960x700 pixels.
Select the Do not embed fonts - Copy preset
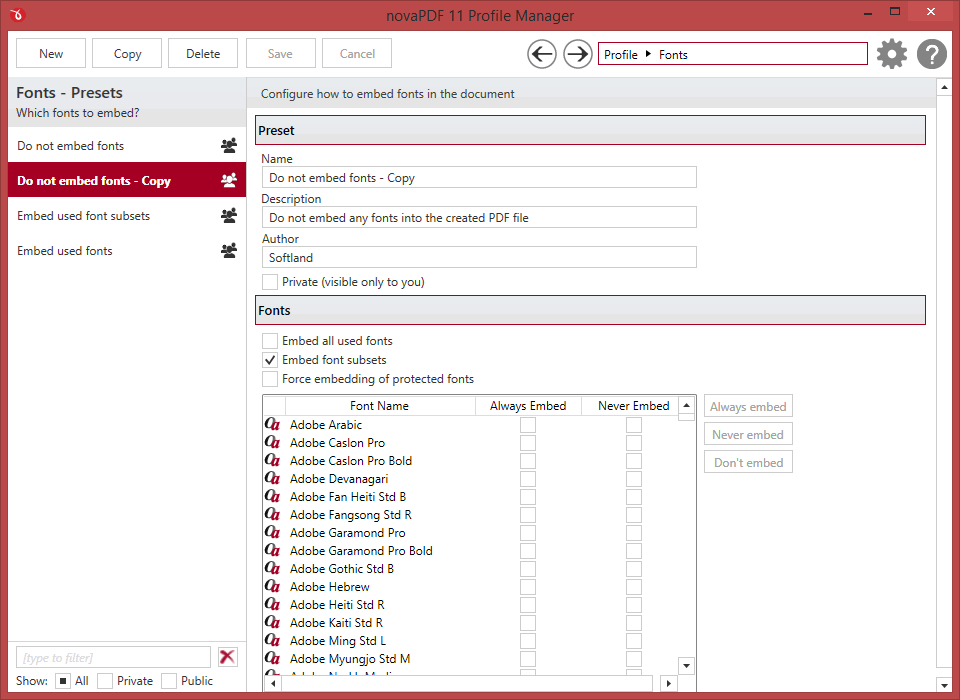(x=127, y=181)
